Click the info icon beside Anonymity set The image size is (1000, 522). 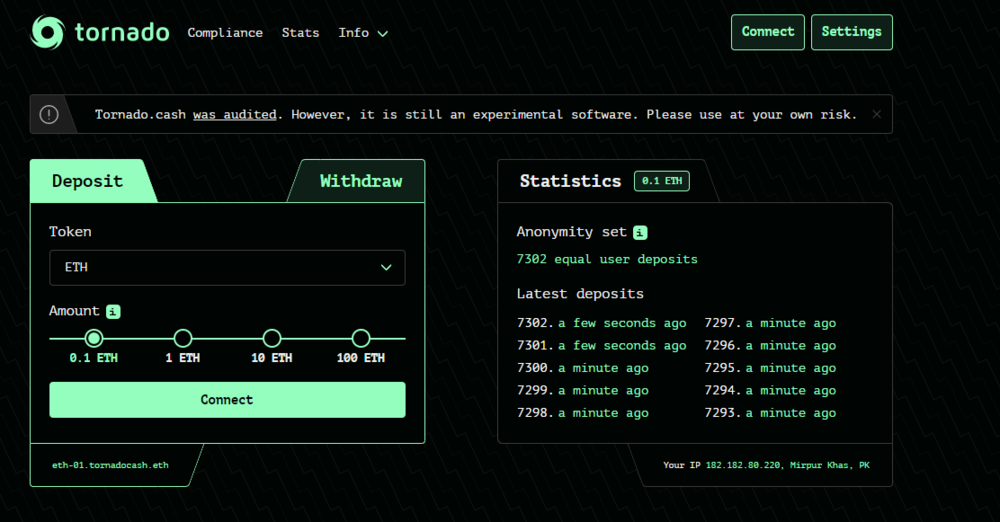pyautogui.click(x=640, y=233)
